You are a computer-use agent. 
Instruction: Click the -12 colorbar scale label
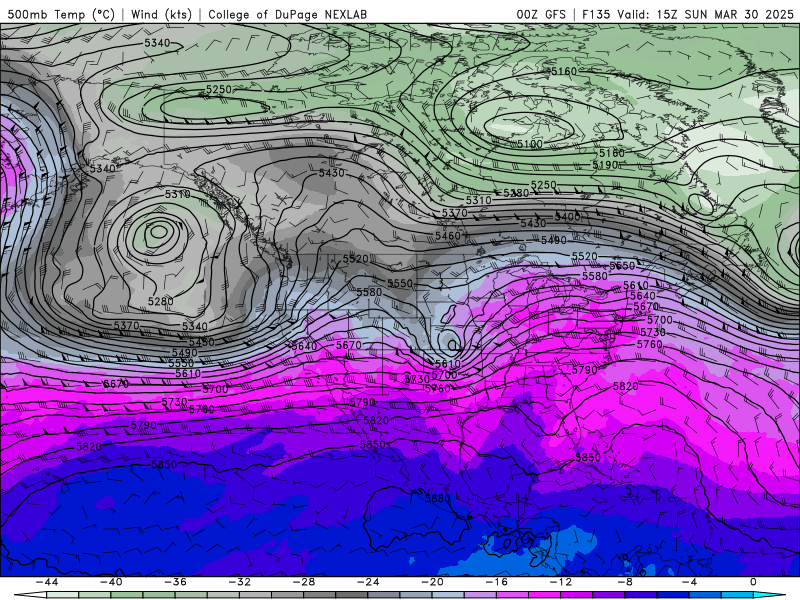[561, 582]
